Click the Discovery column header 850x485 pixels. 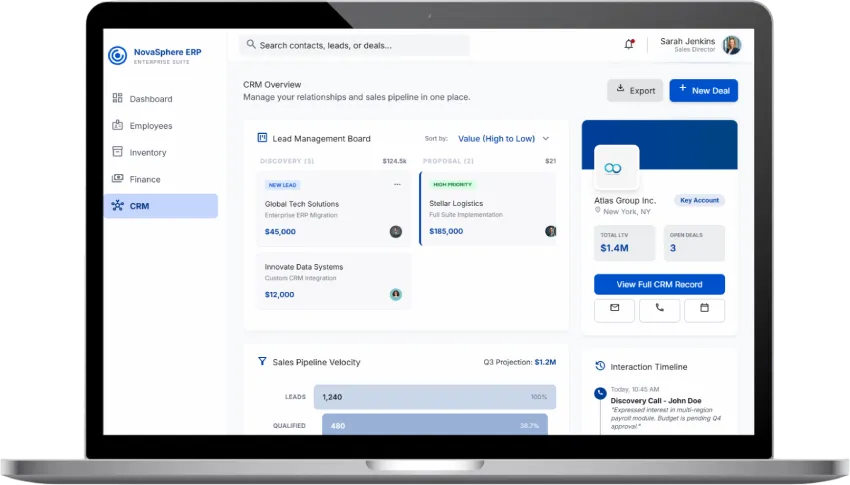(x=287, y=161)
